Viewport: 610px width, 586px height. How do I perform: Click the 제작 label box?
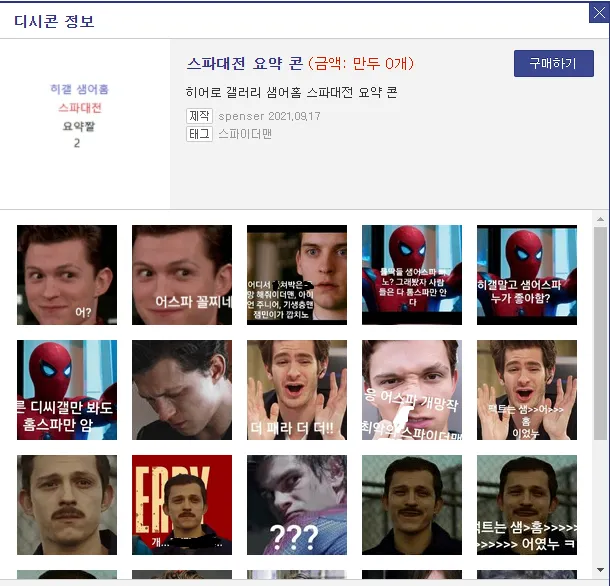pos(199,116)
